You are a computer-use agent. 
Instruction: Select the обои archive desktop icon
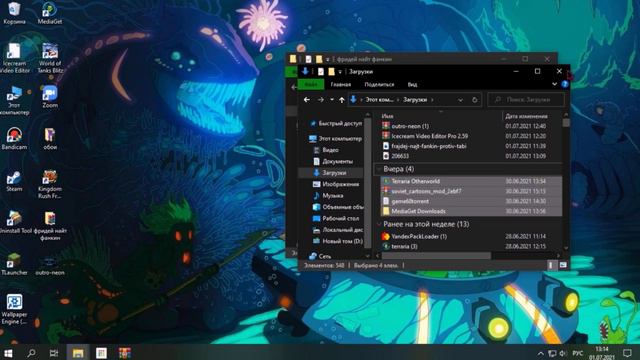pyautogui.click(x=50, y=139)
